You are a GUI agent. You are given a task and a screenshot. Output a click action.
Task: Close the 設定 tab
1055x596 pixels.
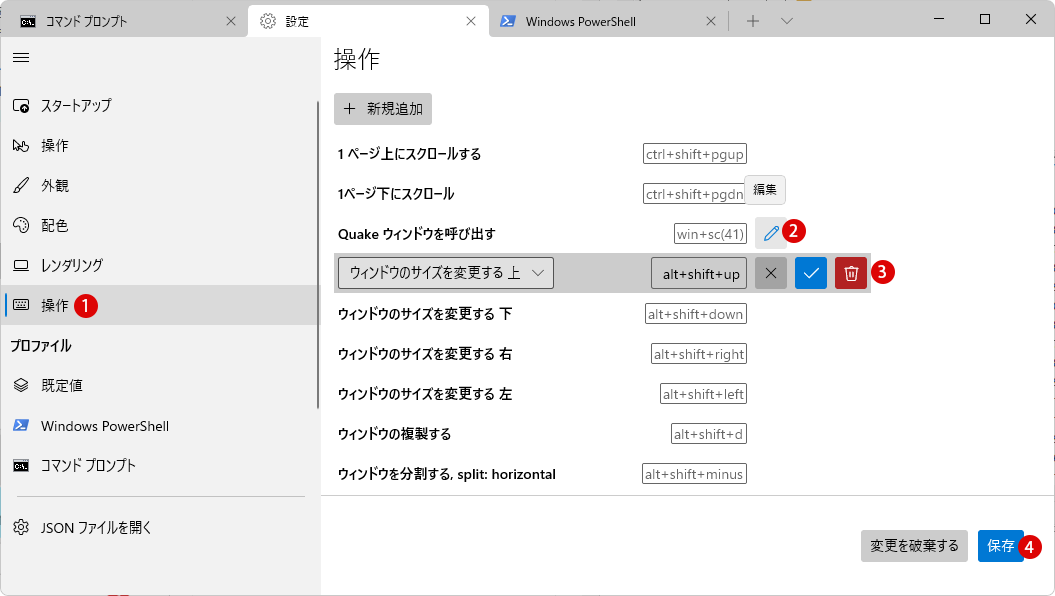click(x=471, y=22)
